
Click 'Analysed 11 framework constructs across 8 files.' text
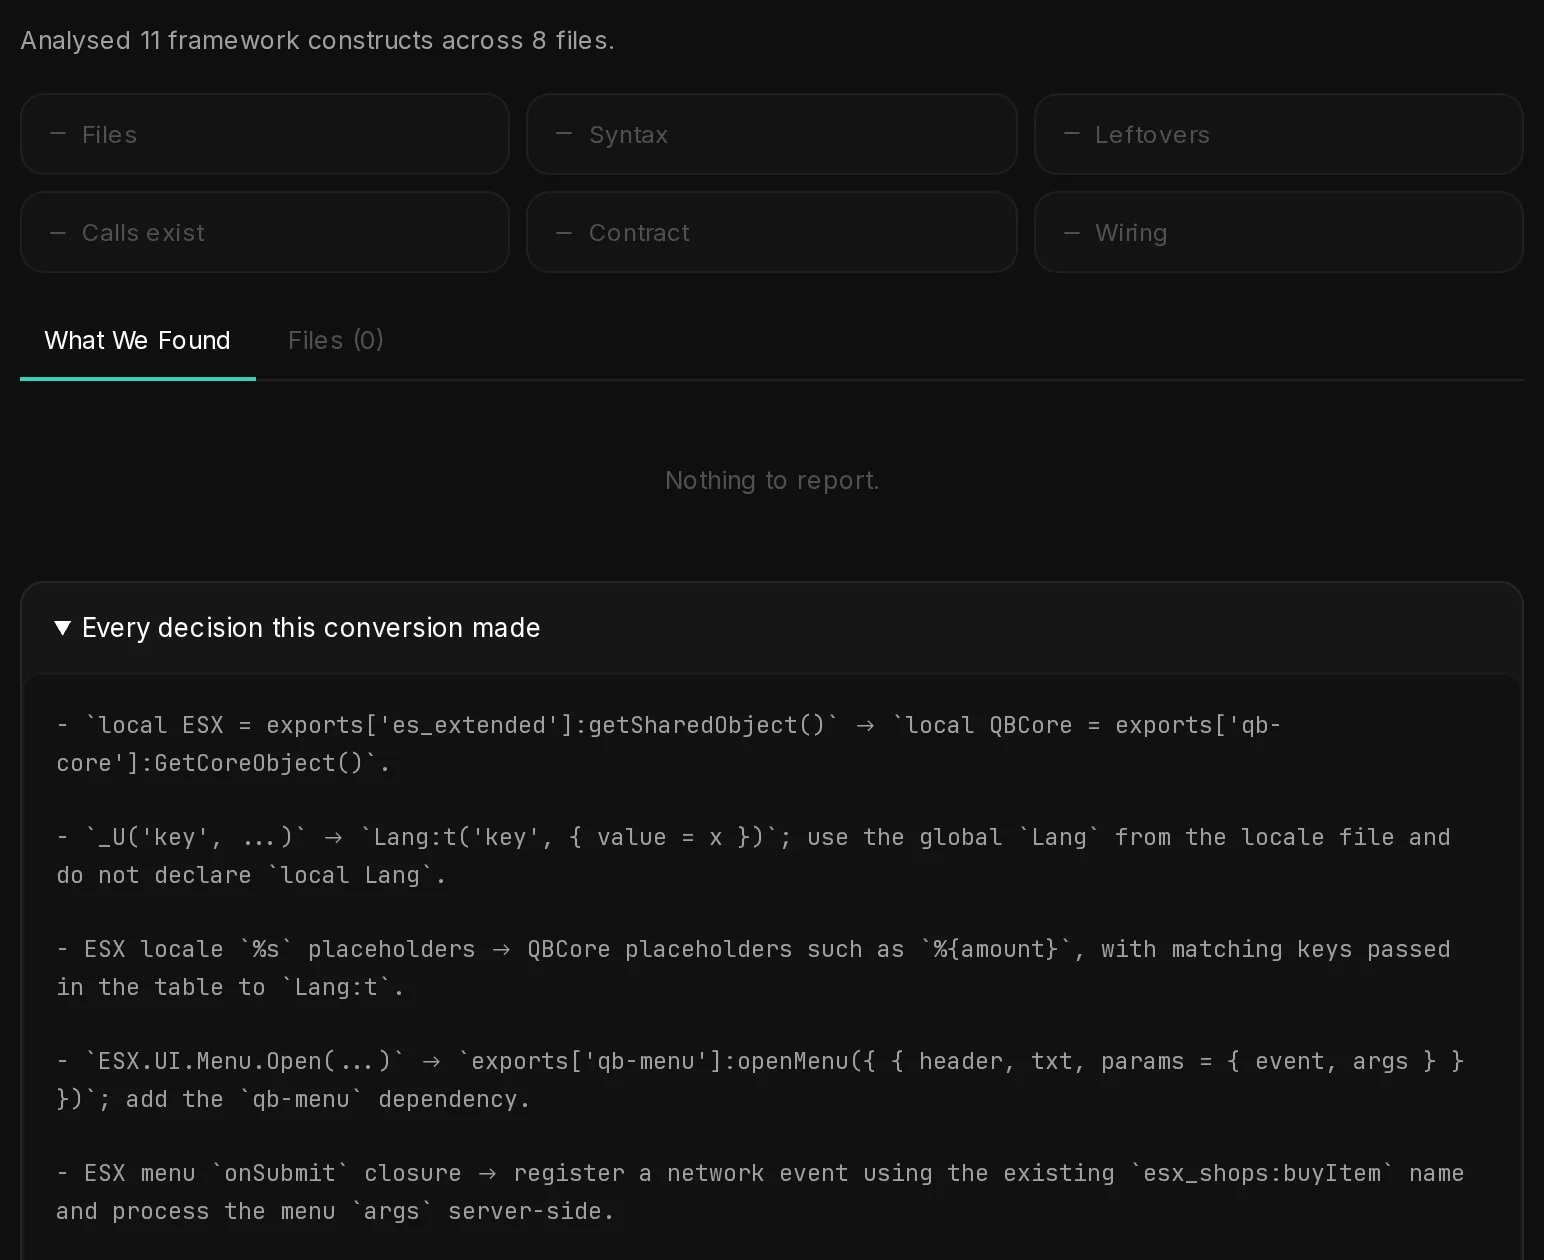click(318, 41)
